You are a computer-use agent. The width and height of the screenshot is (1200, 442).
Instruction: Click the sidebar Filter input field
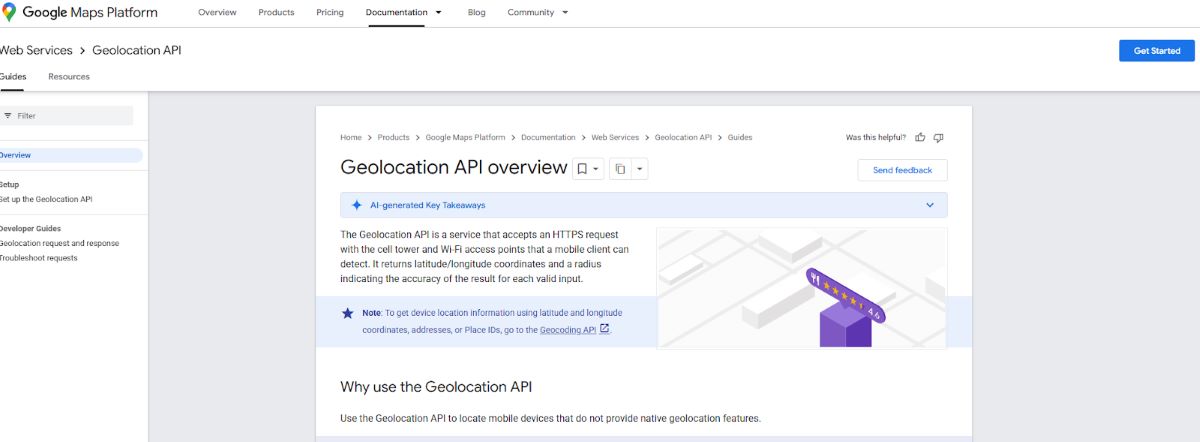tap(66, 116)
